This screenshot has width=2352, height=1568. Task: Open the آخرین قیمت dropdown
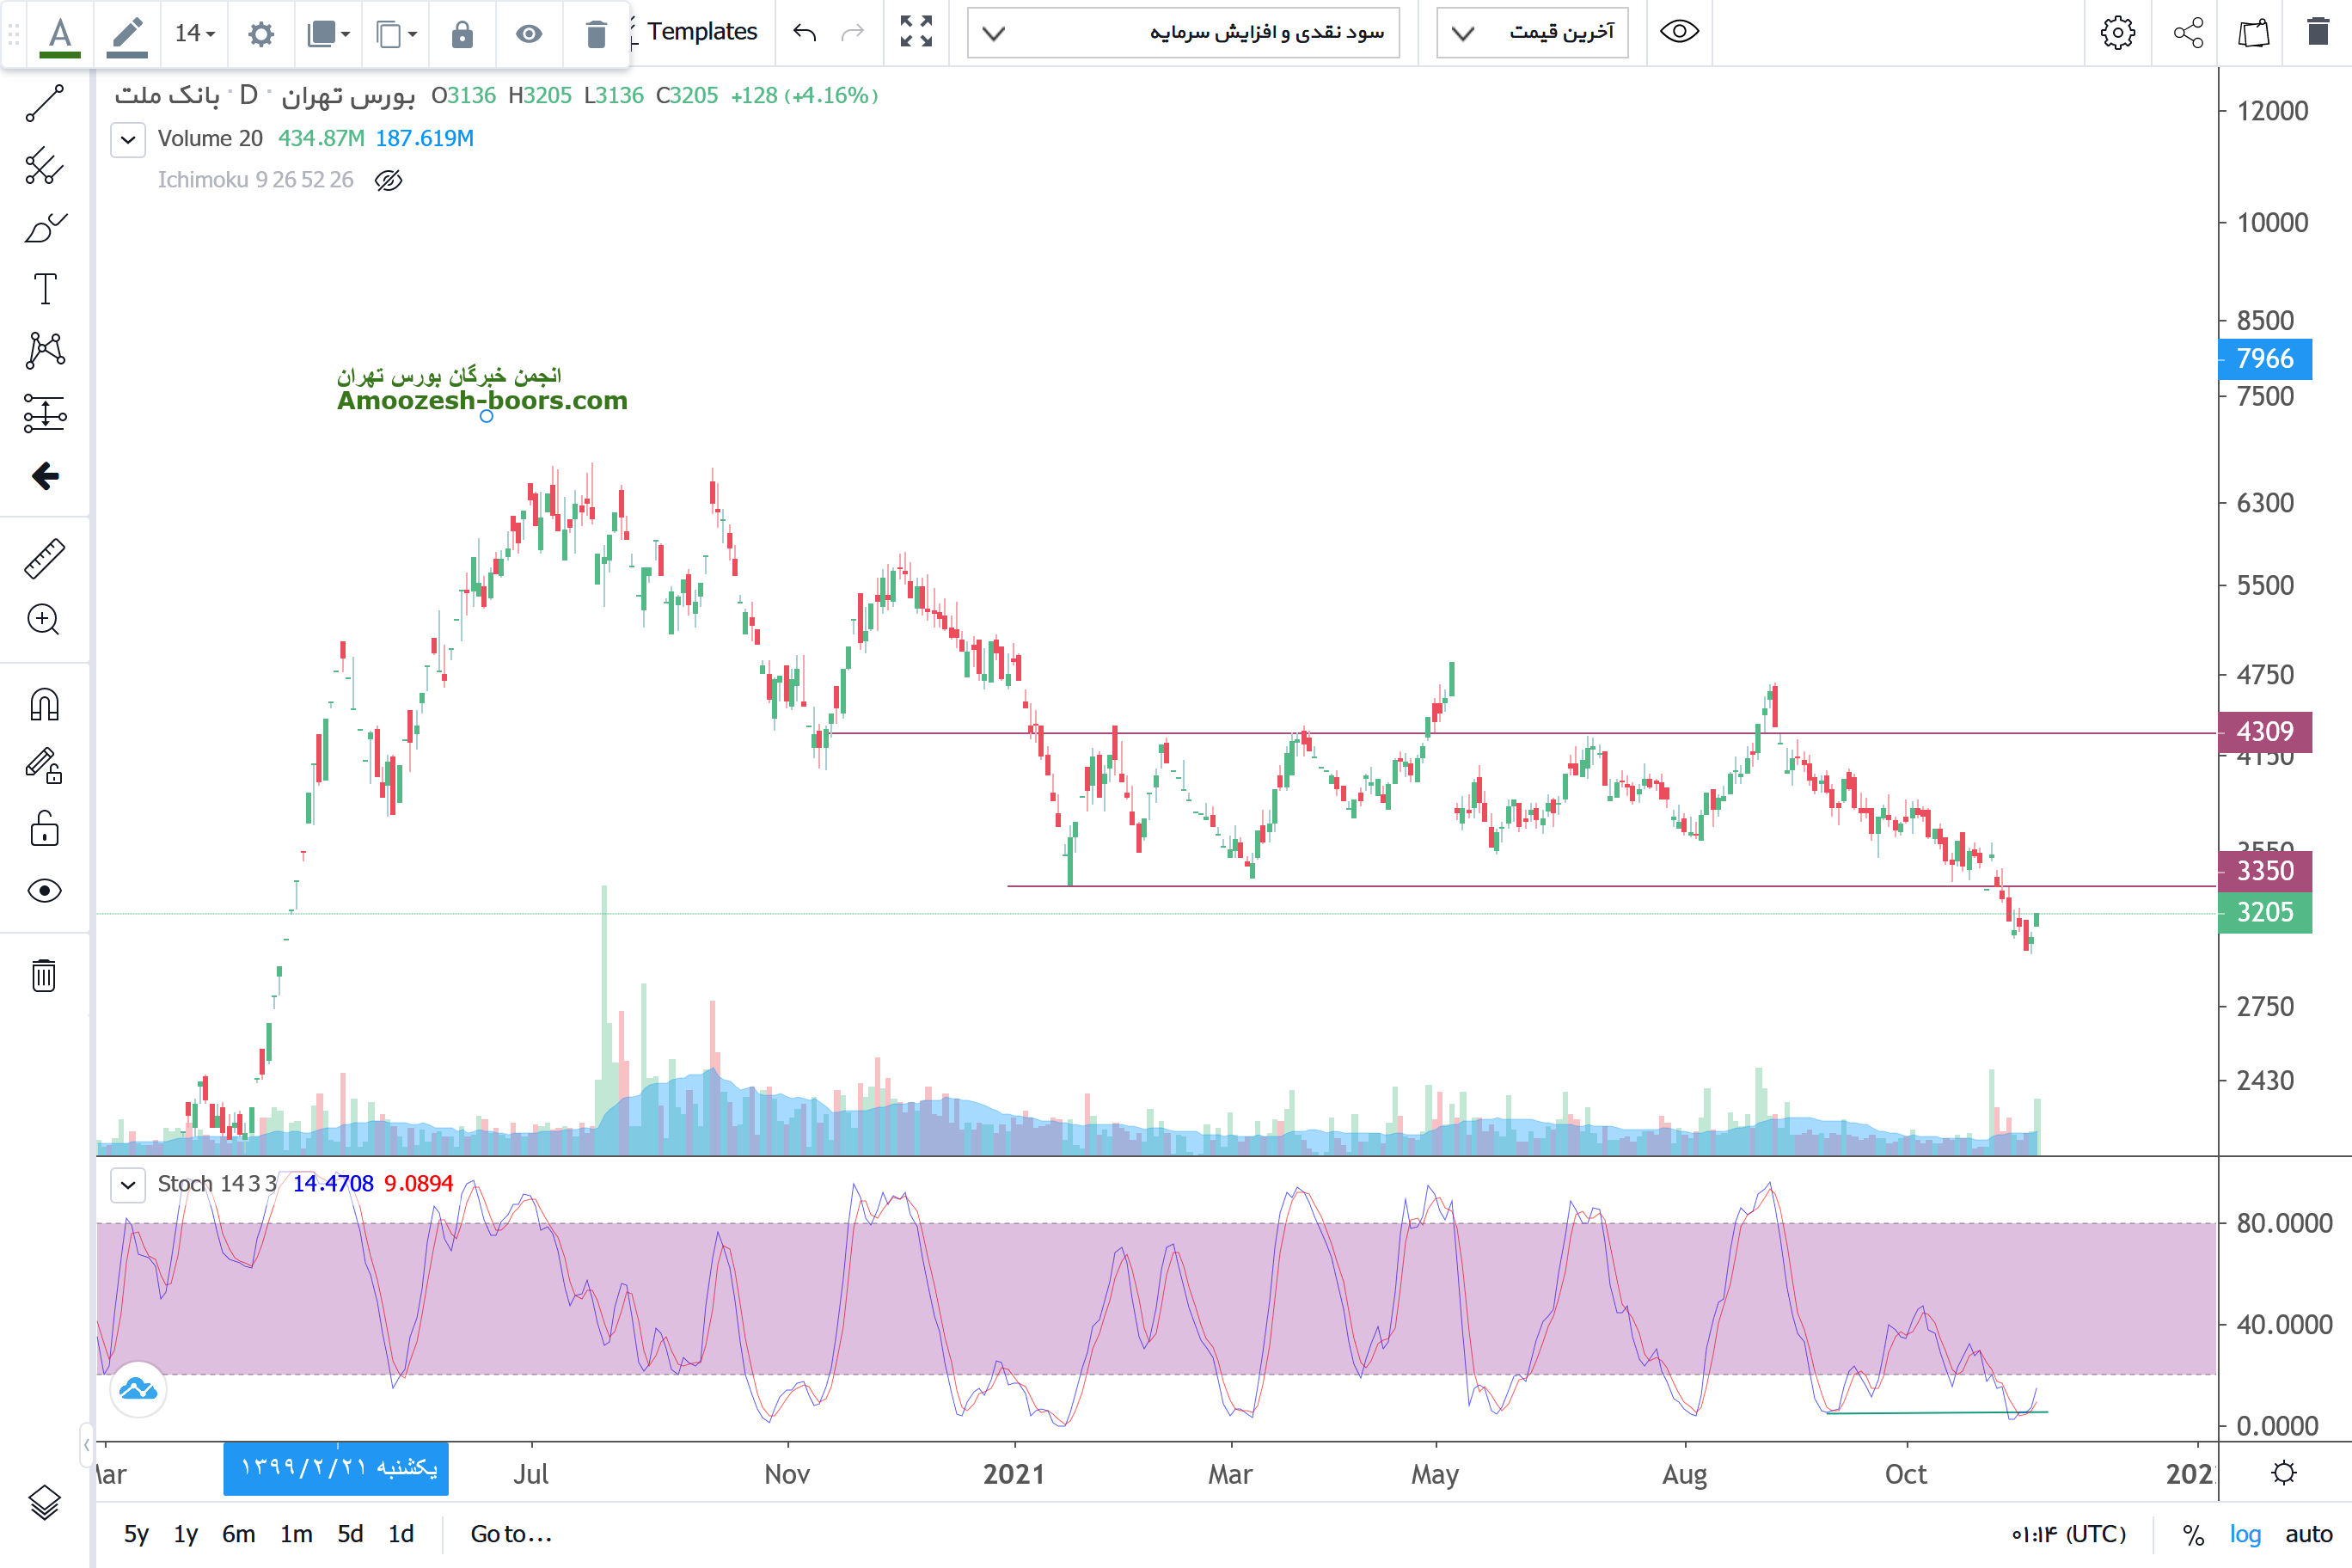pos(1532,33)
